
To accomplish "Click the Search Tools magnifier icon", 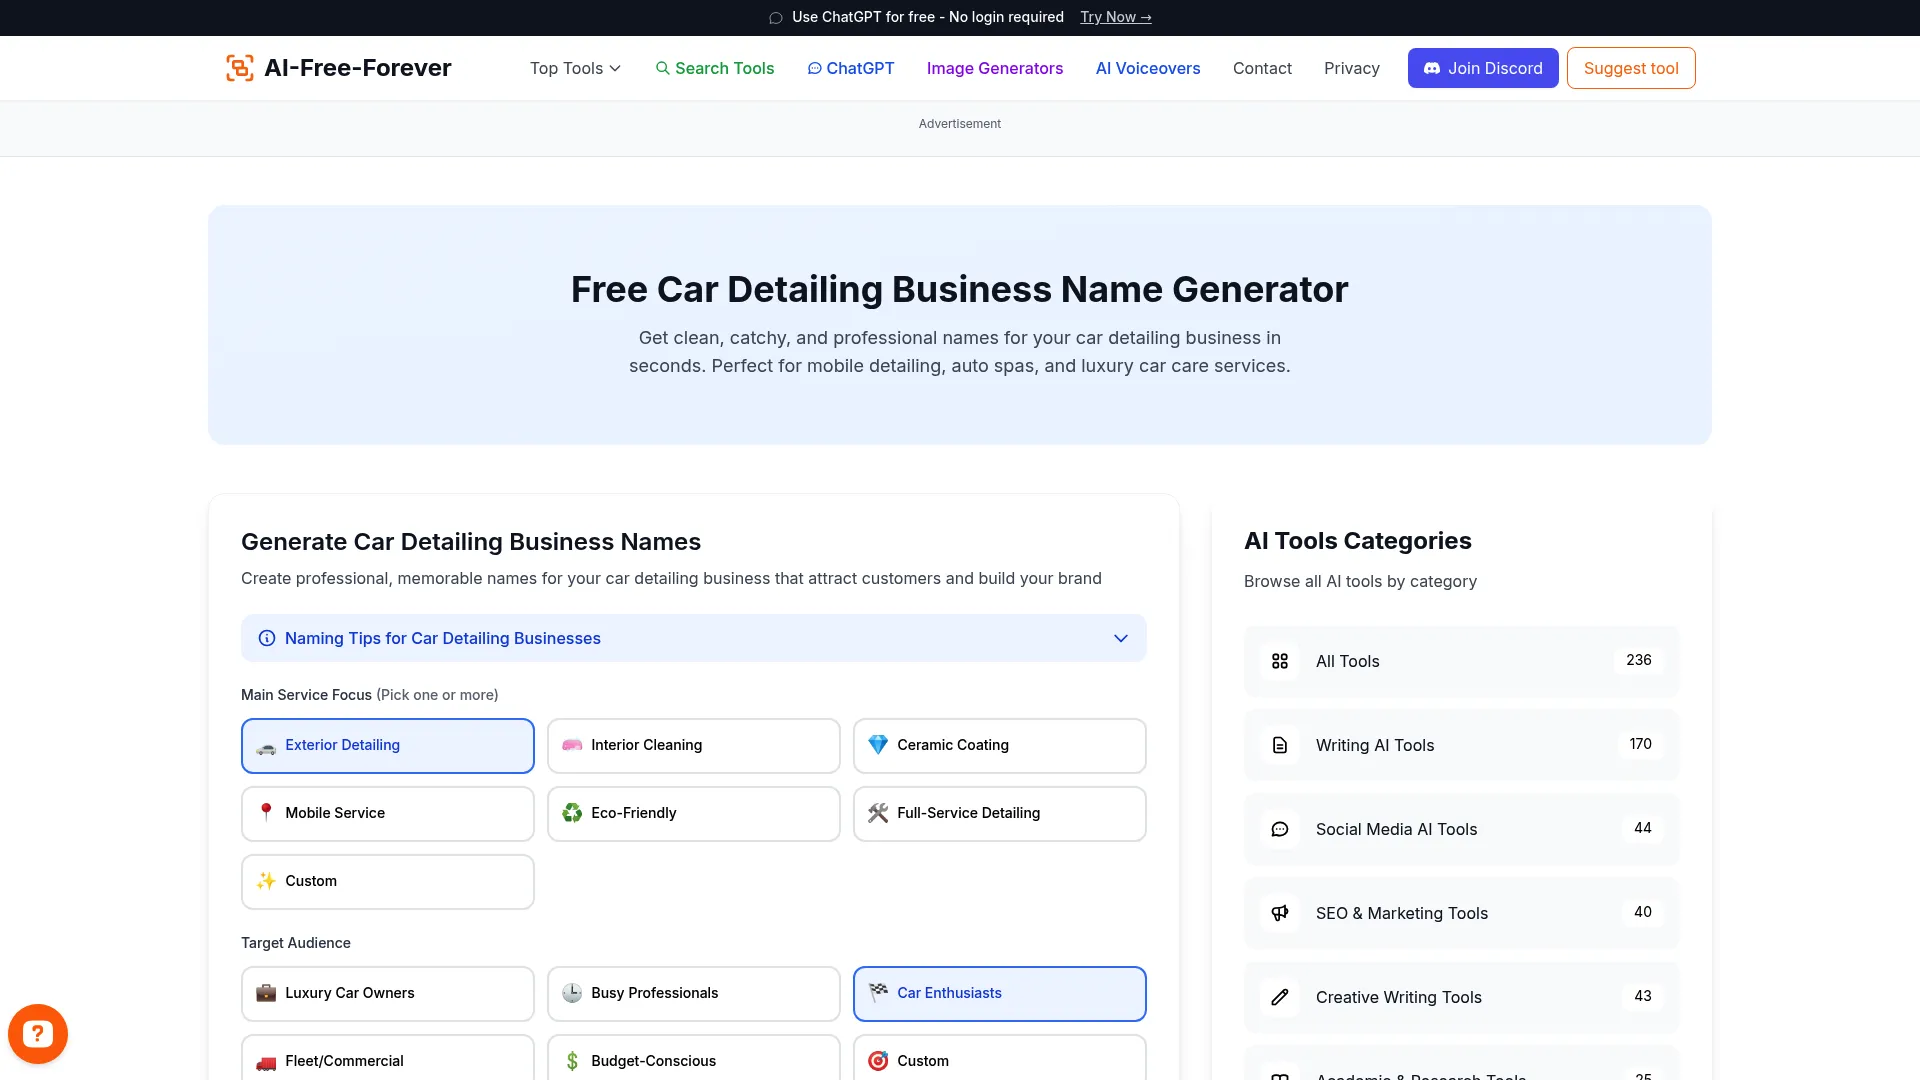I will click(663, 68).
